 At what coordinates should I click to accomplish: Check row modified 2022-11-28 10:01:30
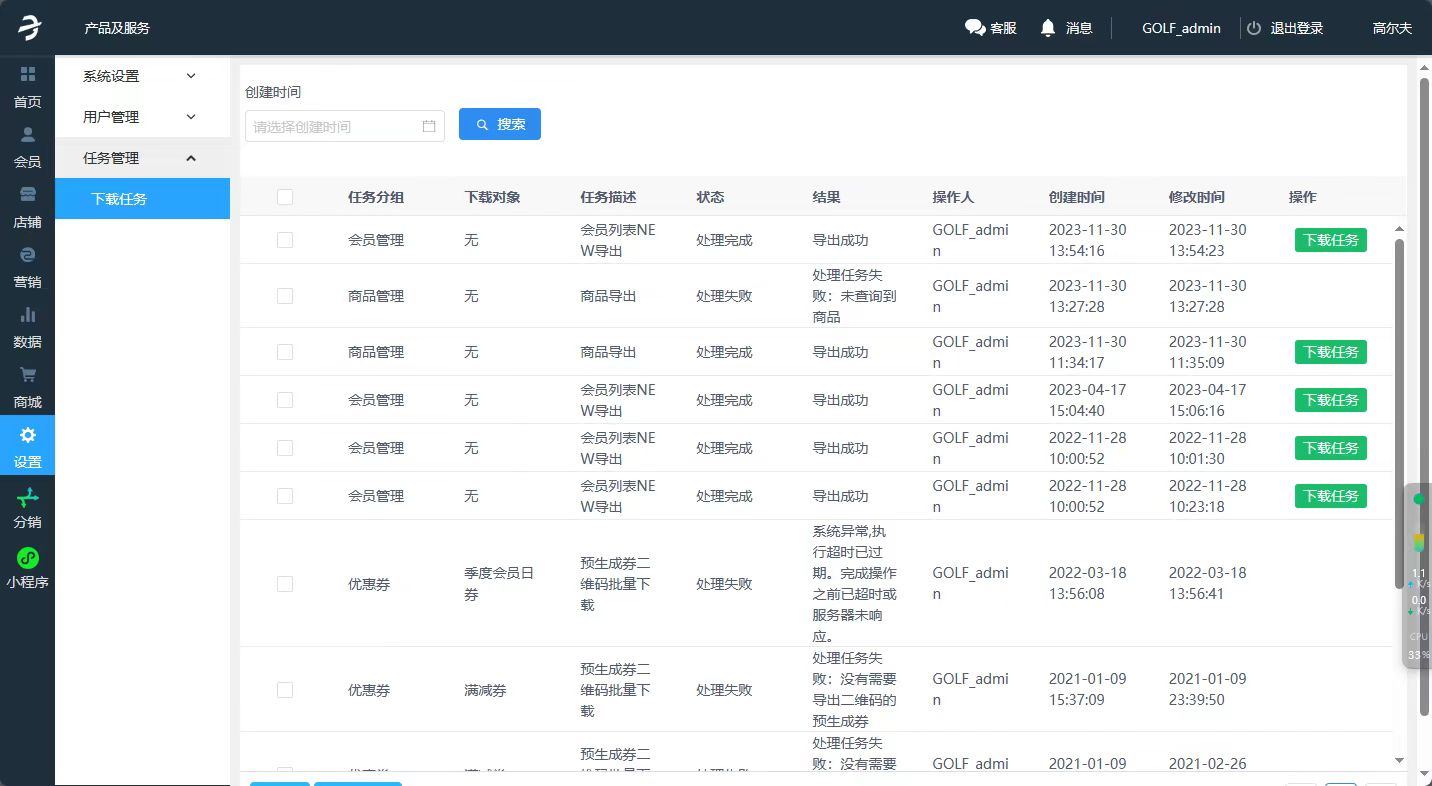click(x=285, y=448)
